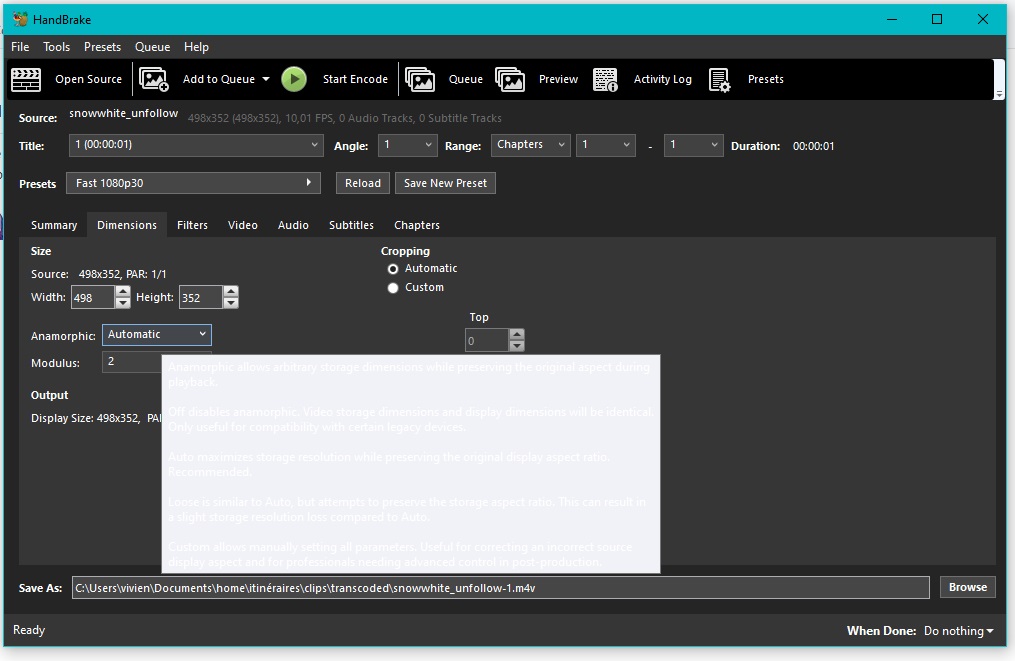The height and width of the screenshot is (661, 1015).
Task: Switch to the Filters tab
Action: 192,225
